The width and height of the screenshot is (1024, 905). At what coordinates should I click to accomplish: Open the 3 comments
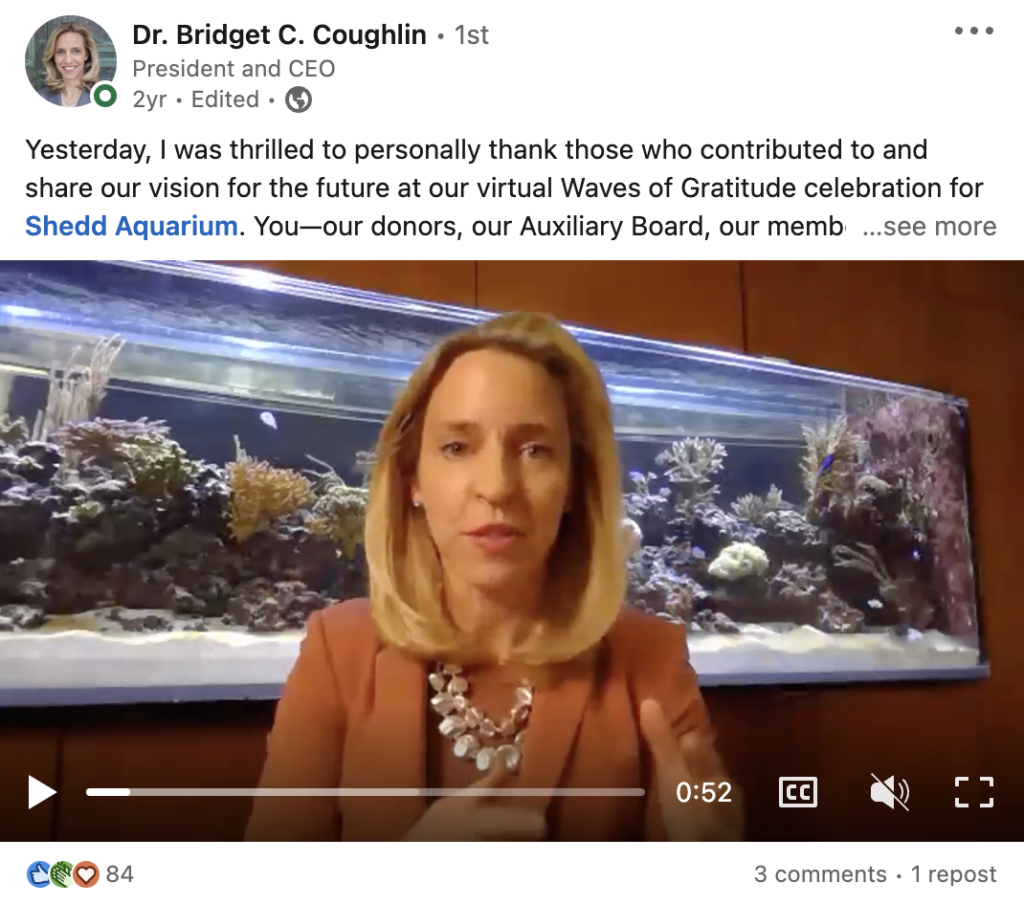tap(820, 874)
